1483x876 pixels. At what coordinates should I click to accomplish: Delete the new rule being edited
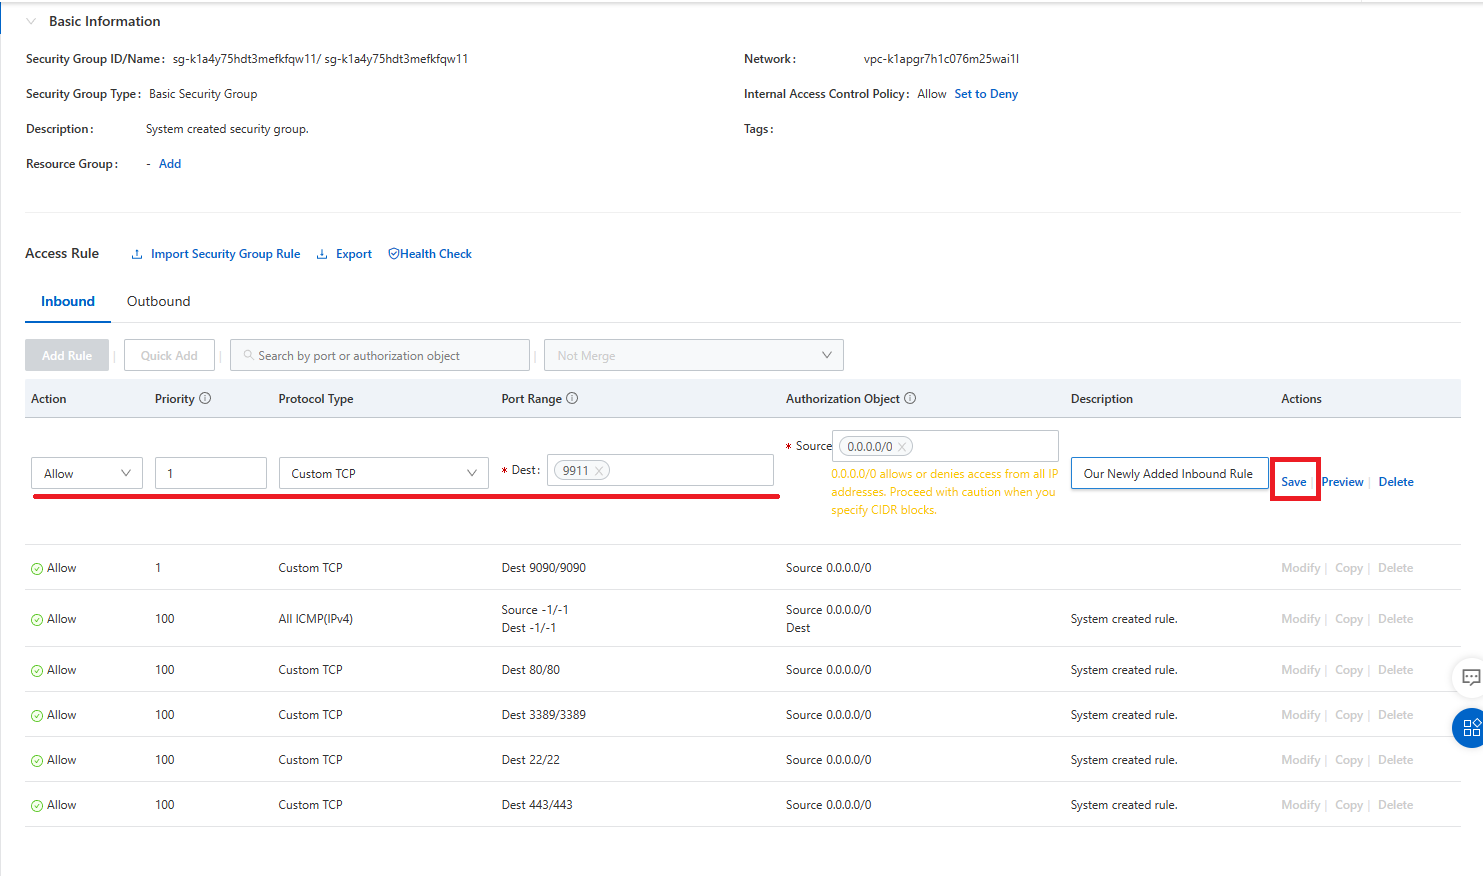click(x=1396, y=482)
